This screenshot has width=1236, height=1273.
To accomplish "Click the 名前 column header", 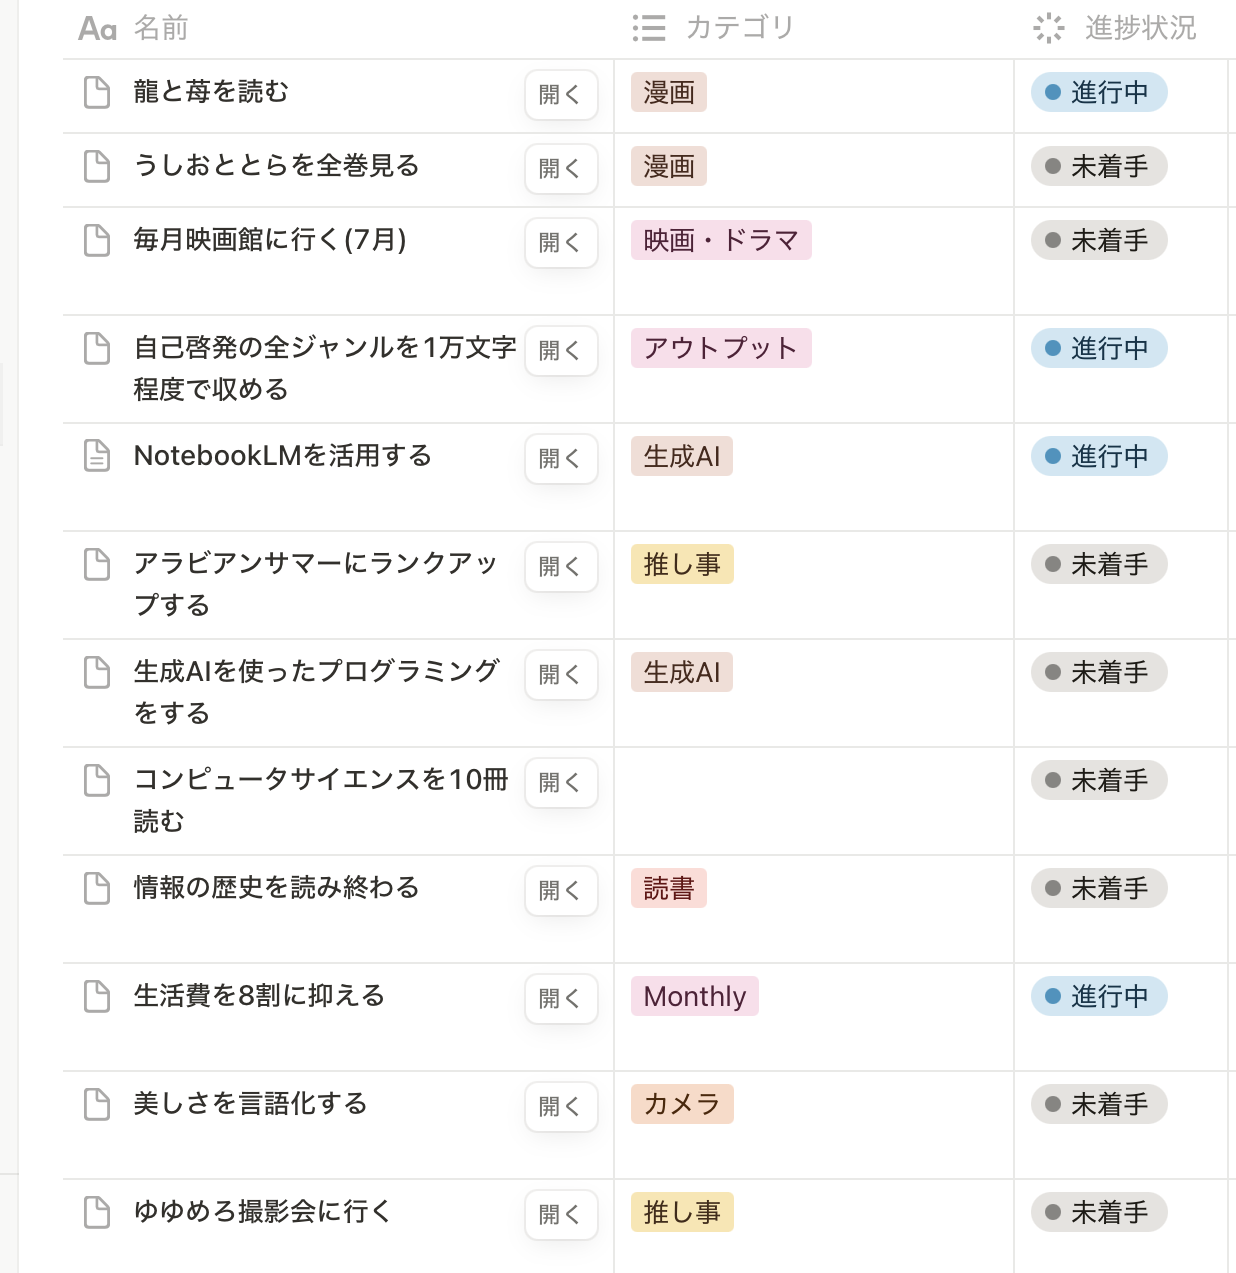I will pos(160,28).
